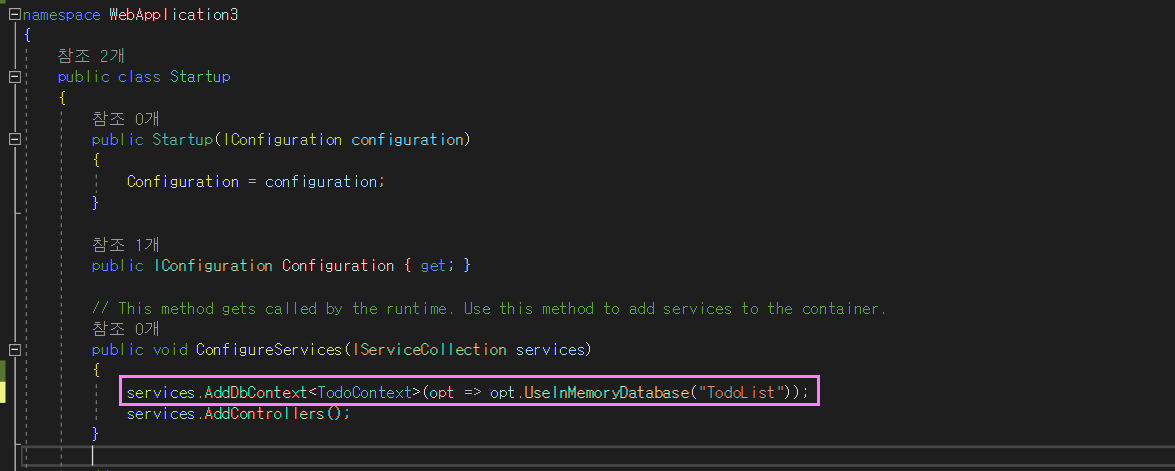Collapse the public class Startup block
The image size is (1175, 471).
coord(14,76)
